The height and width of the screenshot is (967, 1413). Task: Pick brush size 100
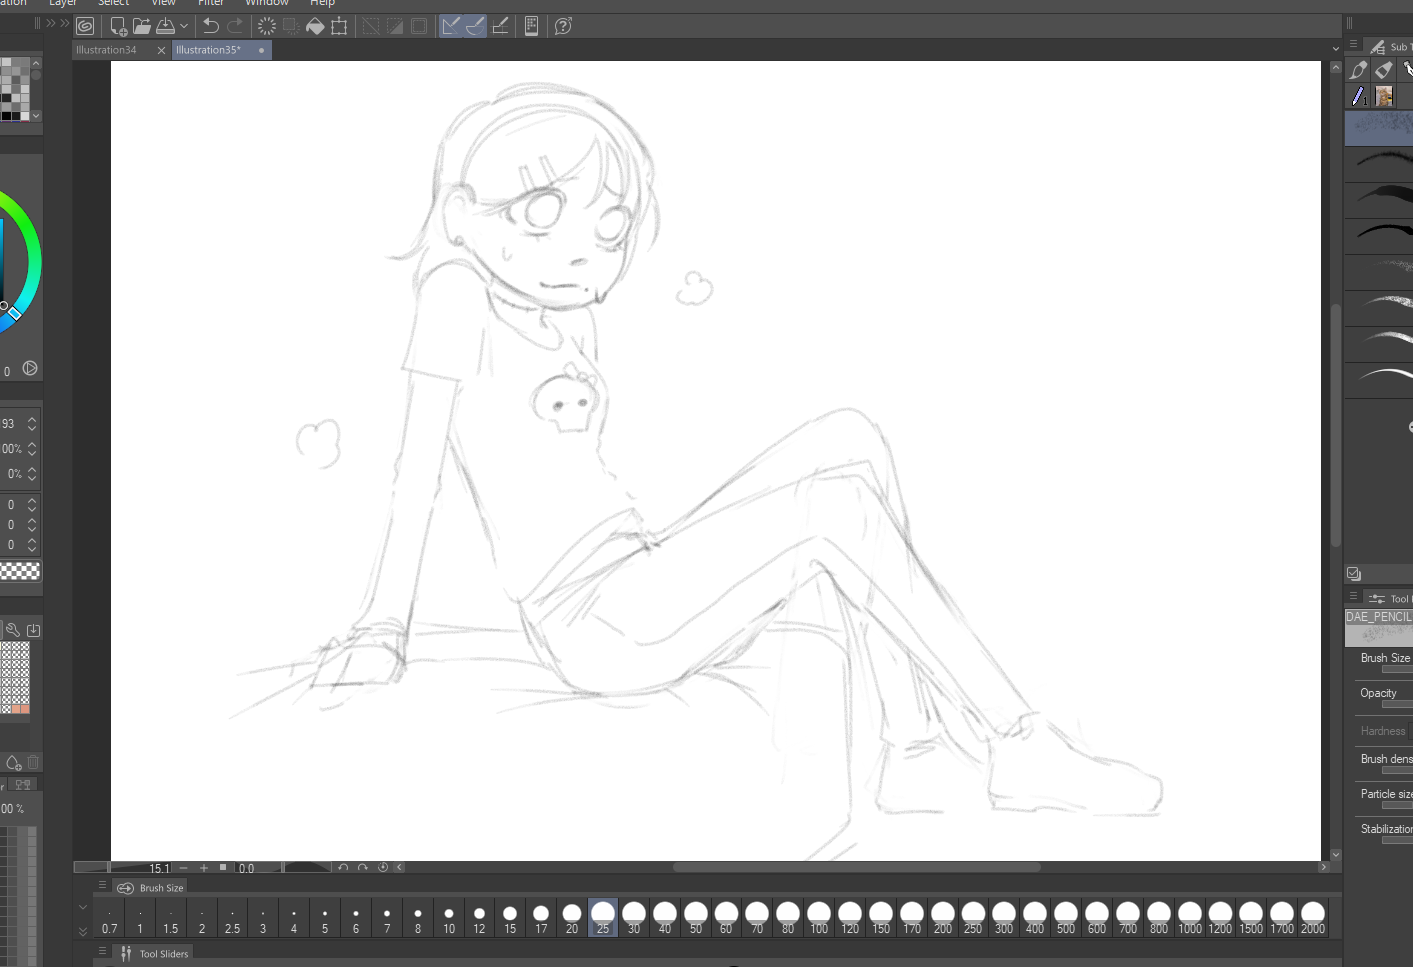tap(819, 919)
